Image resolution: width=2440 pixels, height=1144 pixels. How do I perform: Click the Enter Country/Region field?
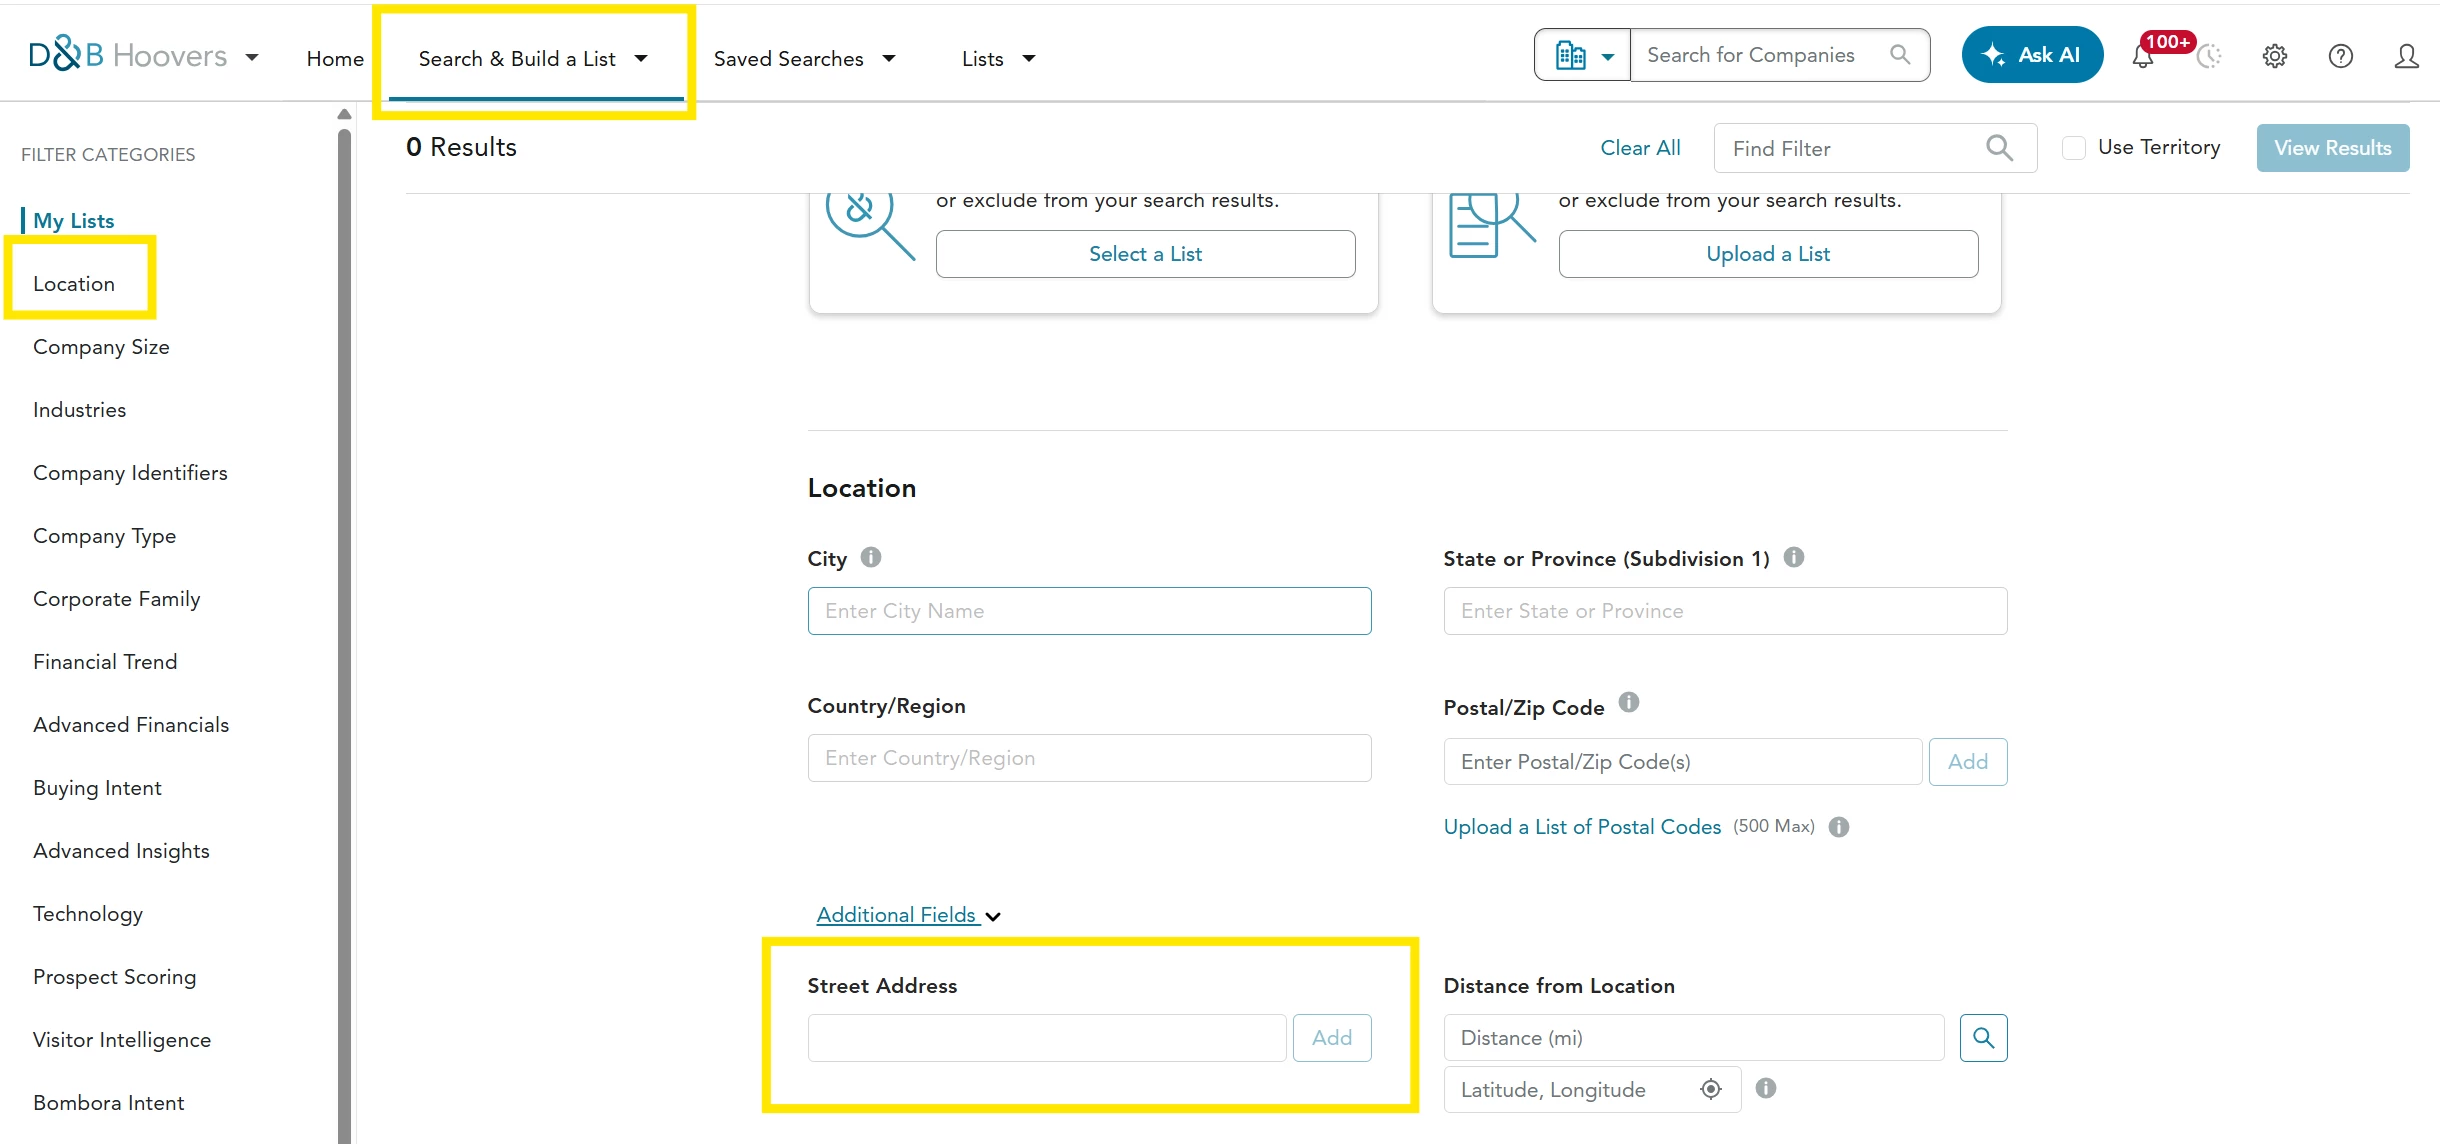tap(1089, 758)
